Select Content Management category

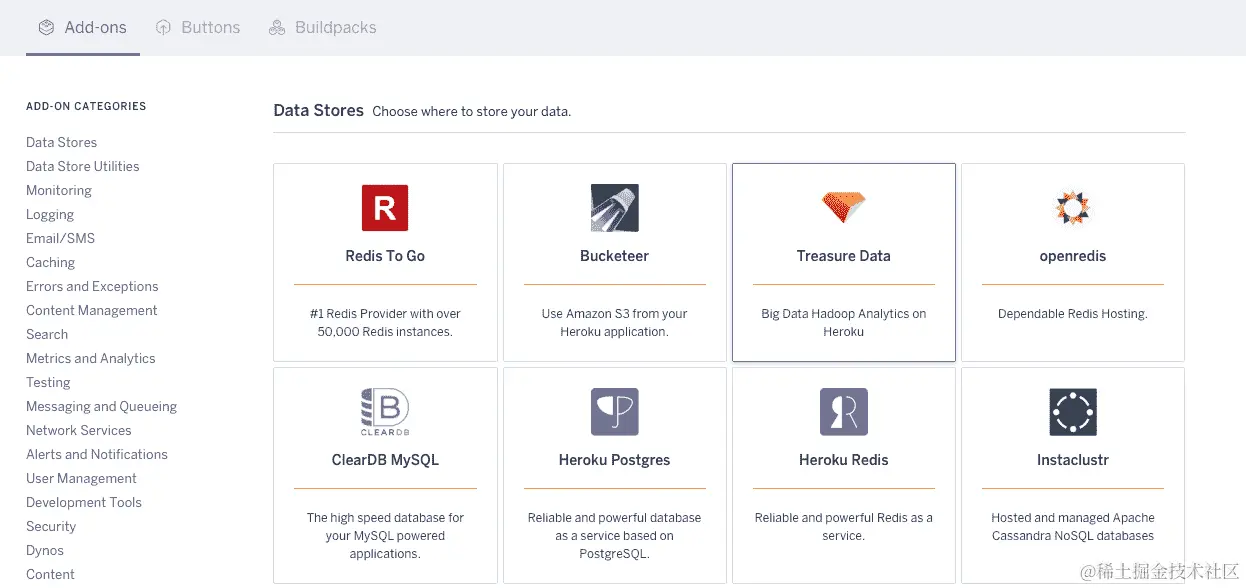91,311
